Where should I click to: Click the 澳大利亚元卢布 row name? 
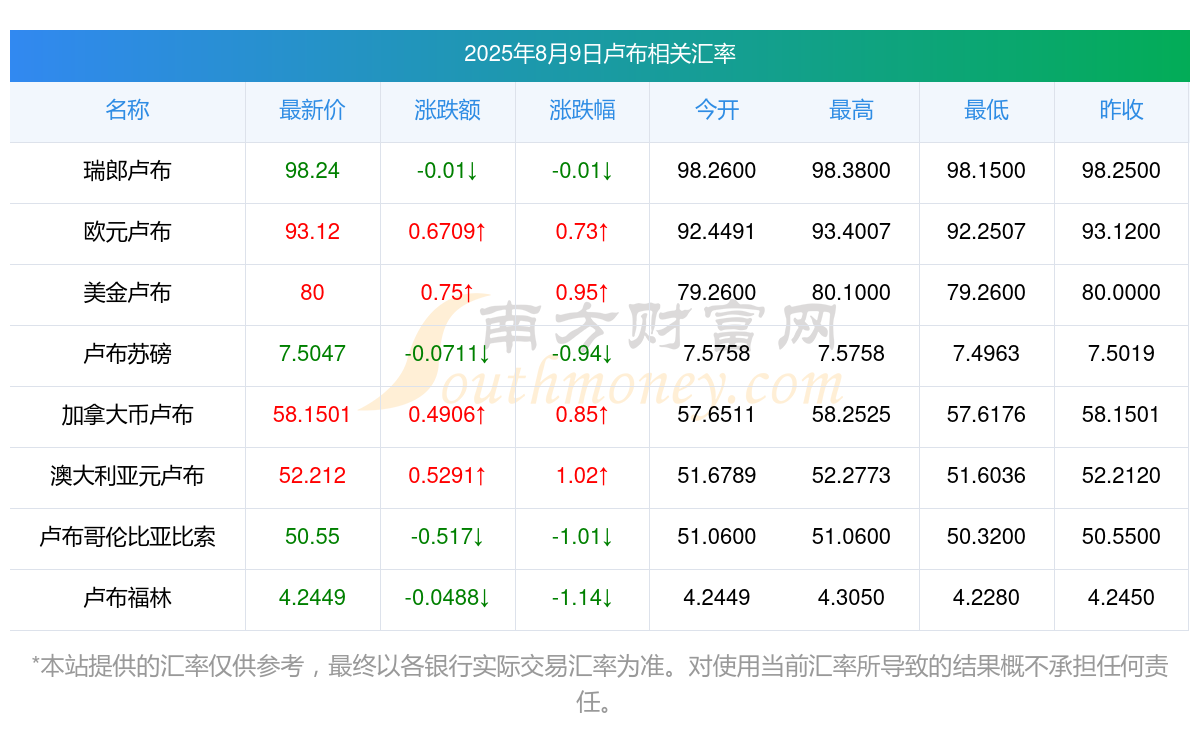coord(127,476)
